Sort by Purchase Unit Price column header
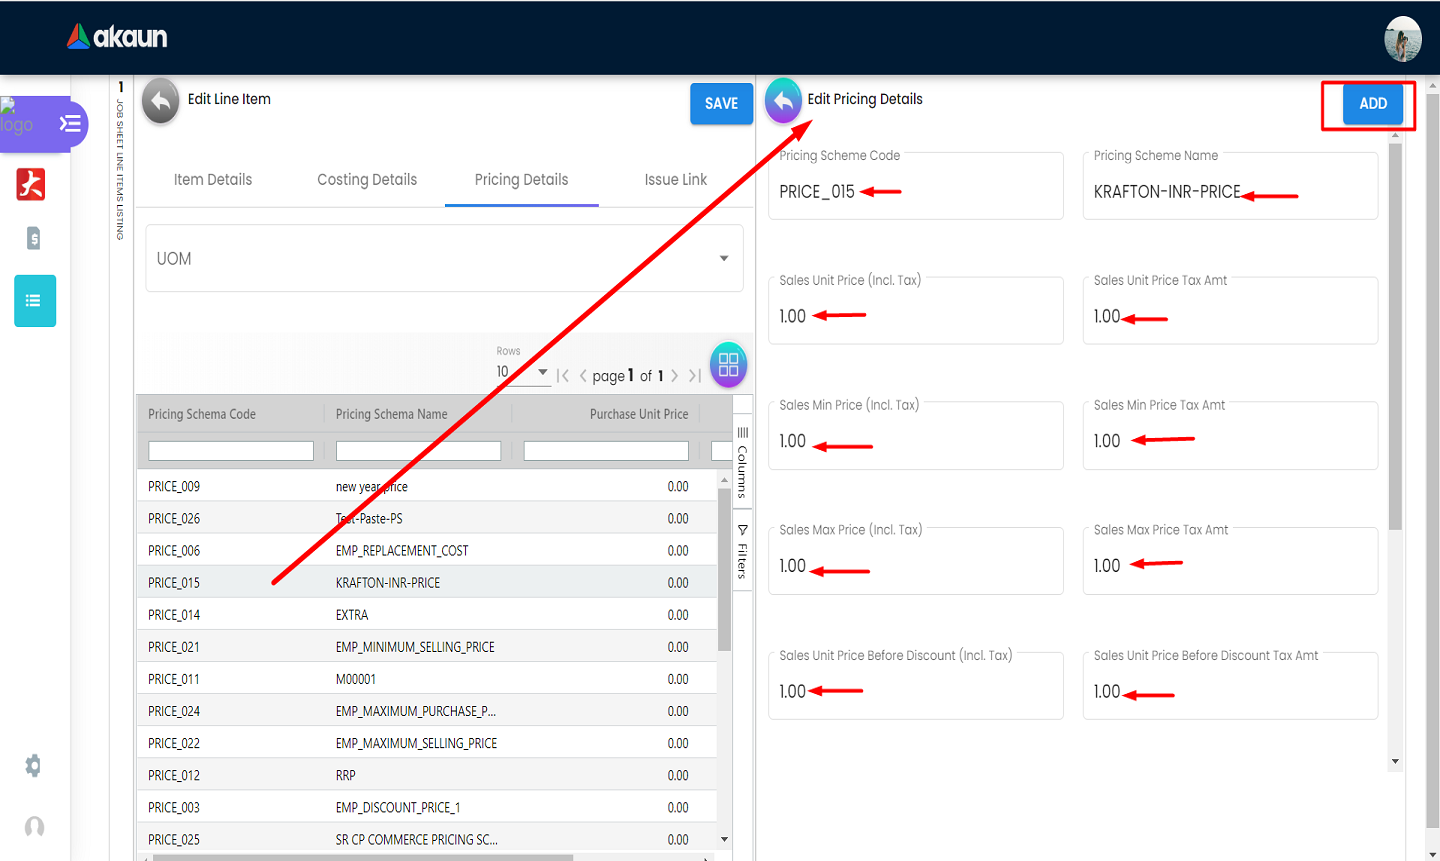 pyautogui.click(x=639, y=414)
